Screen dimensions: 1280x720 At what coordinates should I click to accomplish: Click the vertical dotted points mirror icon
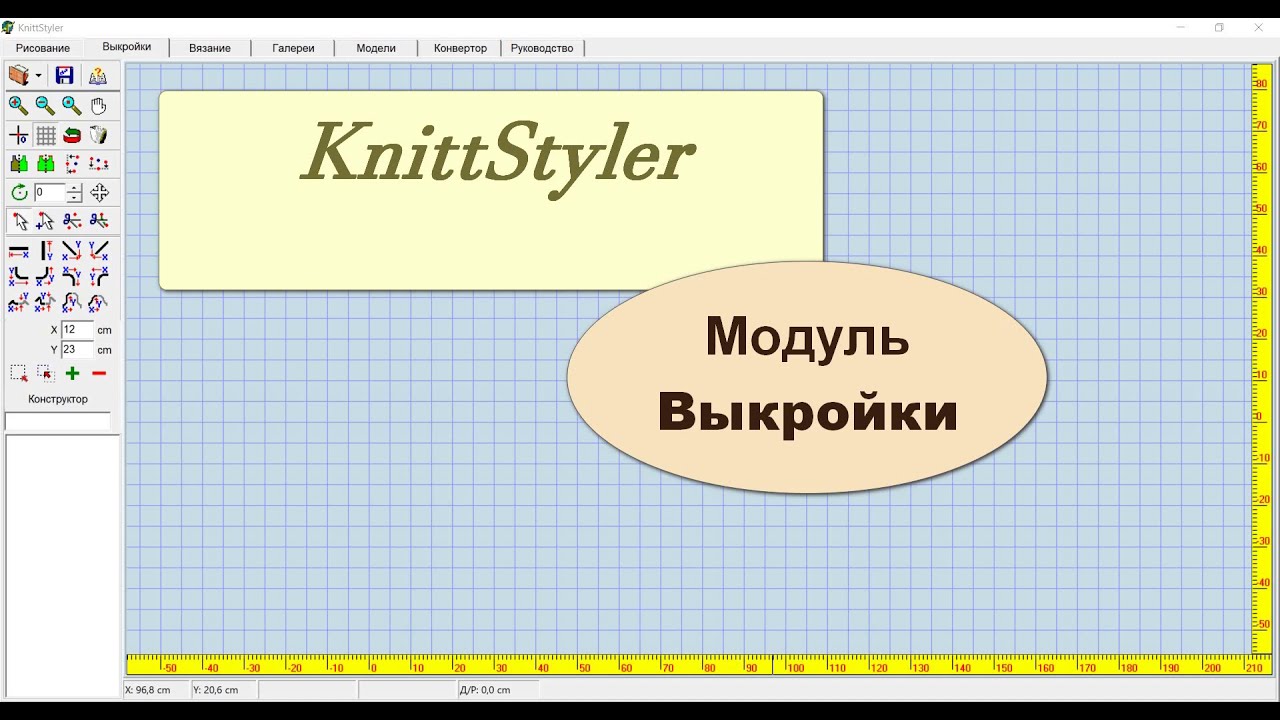pos(72,164)
